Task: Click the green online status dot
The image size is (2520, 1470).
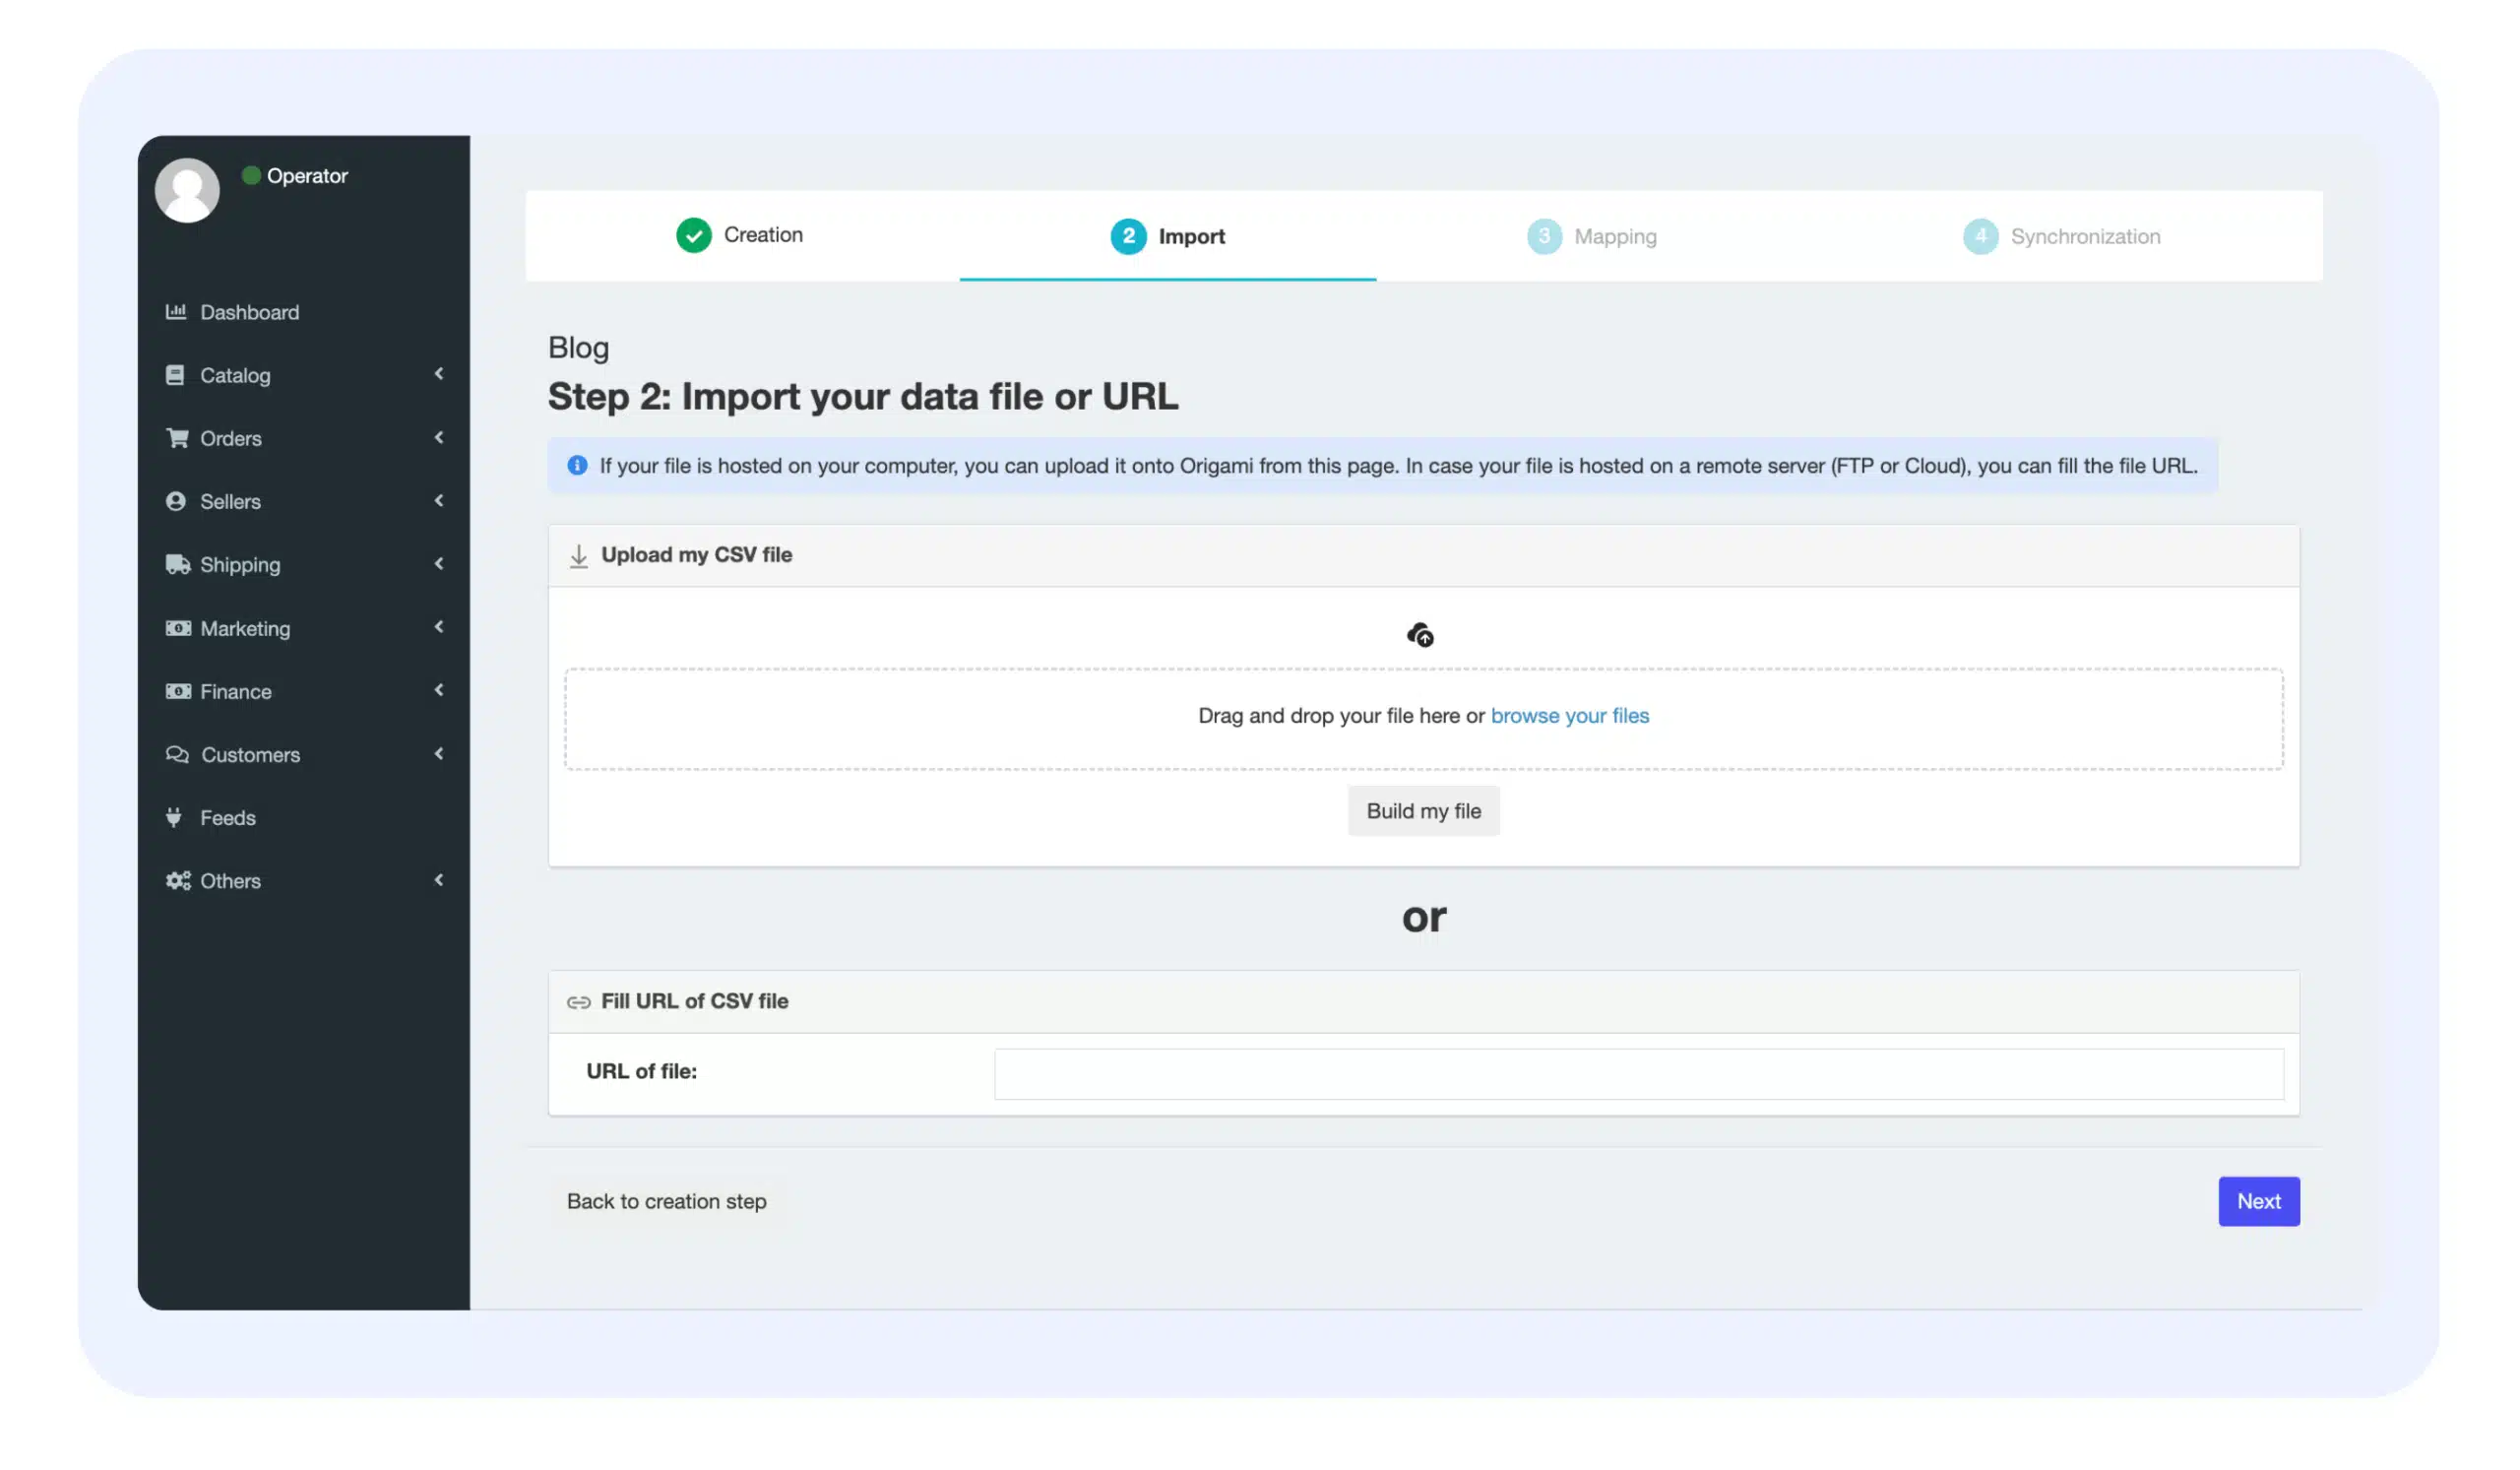Action: point(251,175)
